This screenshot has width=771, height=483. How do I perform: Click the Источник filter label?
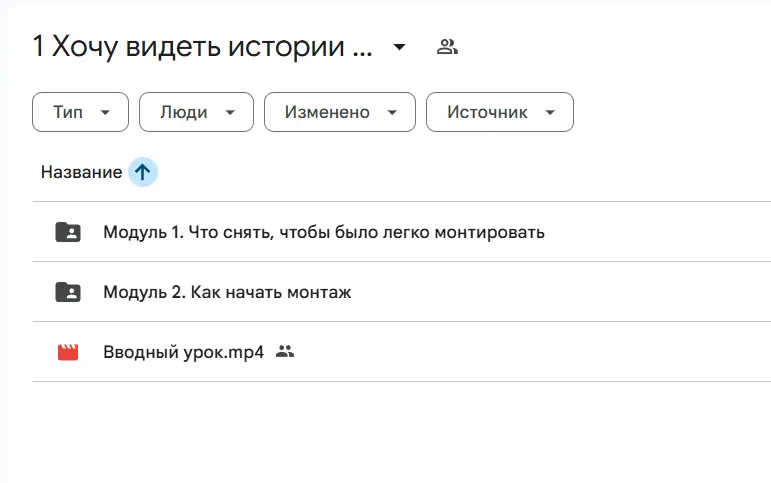pyautogui.click(x=487, y=113)
